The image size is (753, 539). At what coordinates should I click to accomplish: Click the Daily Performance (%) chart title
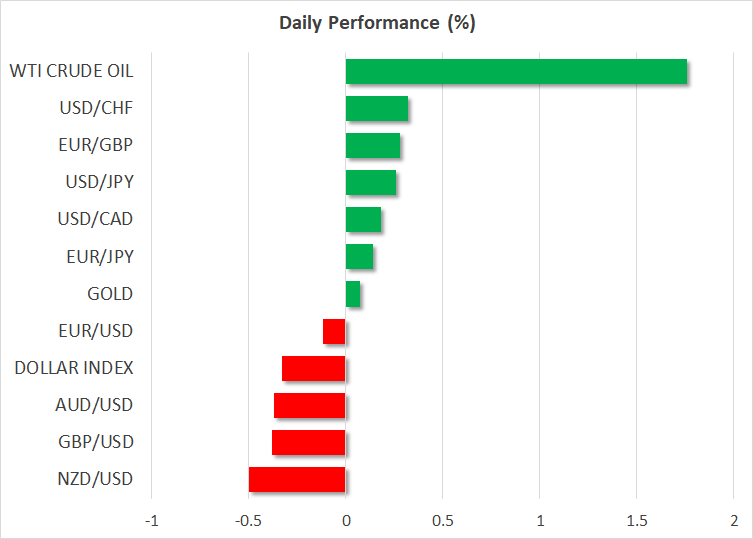coord(376,23)
